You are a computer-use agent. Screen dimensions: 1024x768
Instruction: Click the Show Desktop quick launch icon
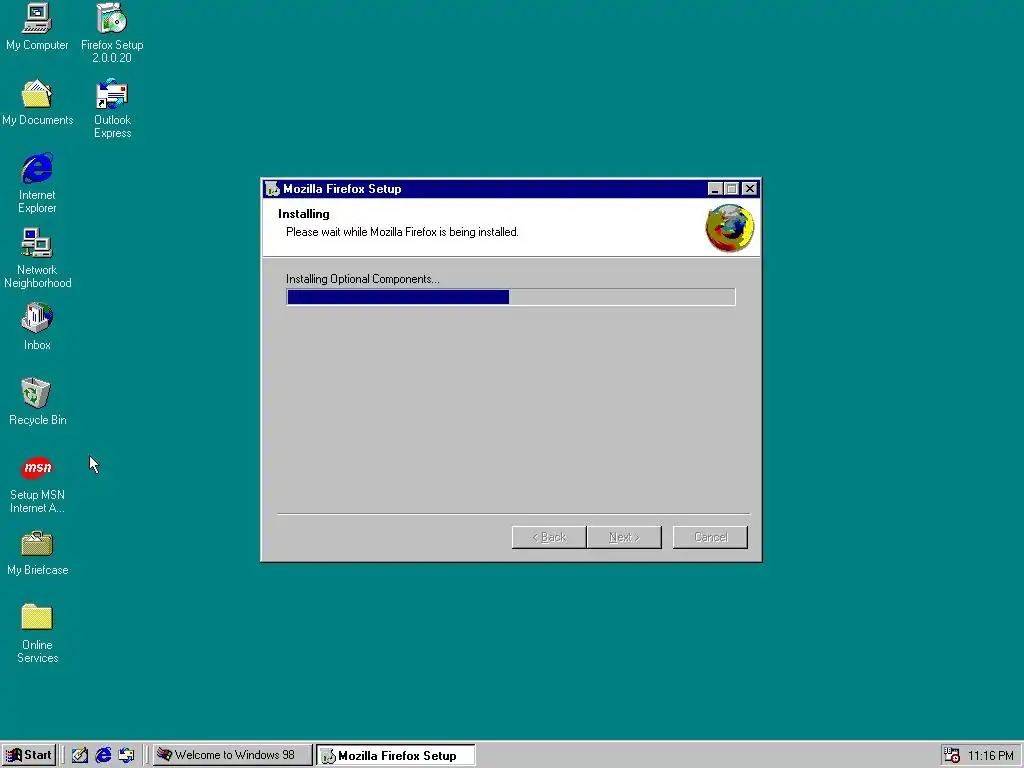80,755
